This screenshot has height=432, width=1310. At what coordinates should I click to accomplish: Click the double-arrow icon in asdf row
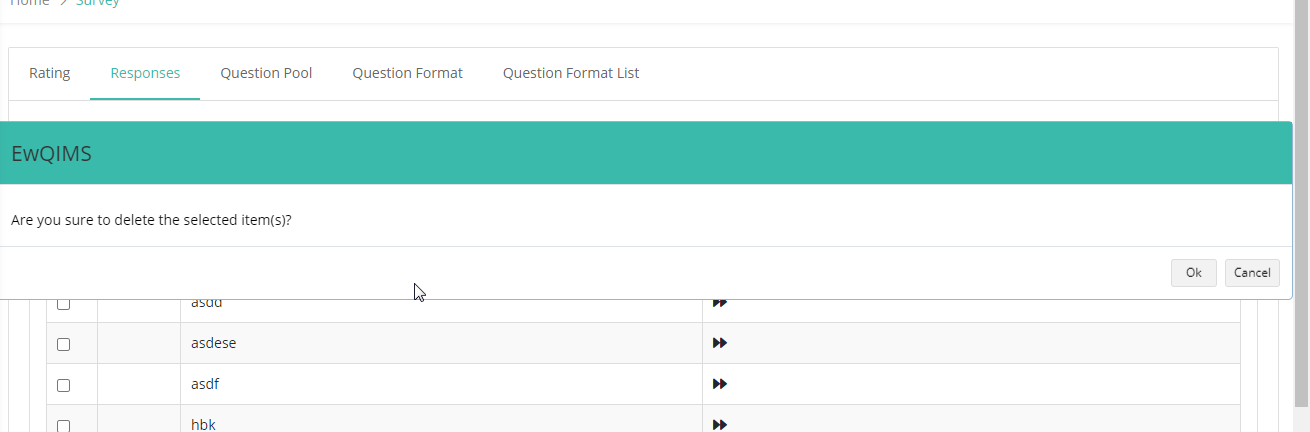pos(719,384)
